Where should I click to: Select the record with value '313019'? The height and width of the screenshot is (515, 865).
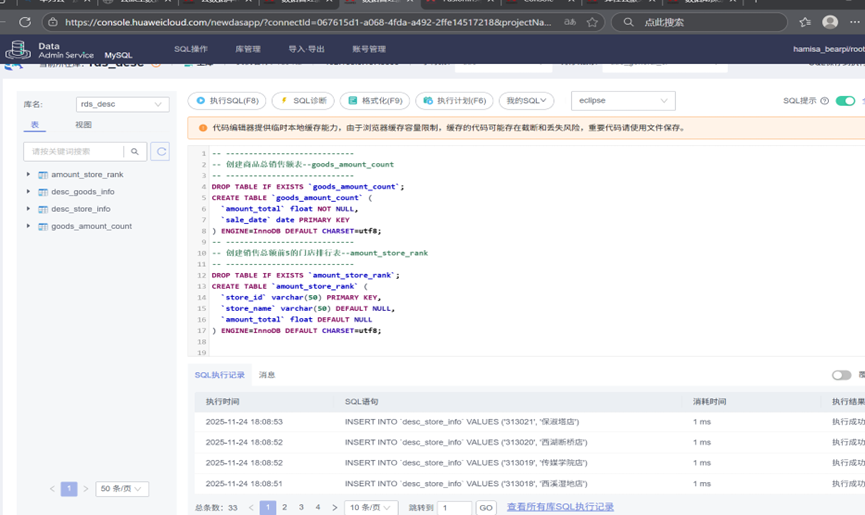pyautogui.click(x=530, y=463)
